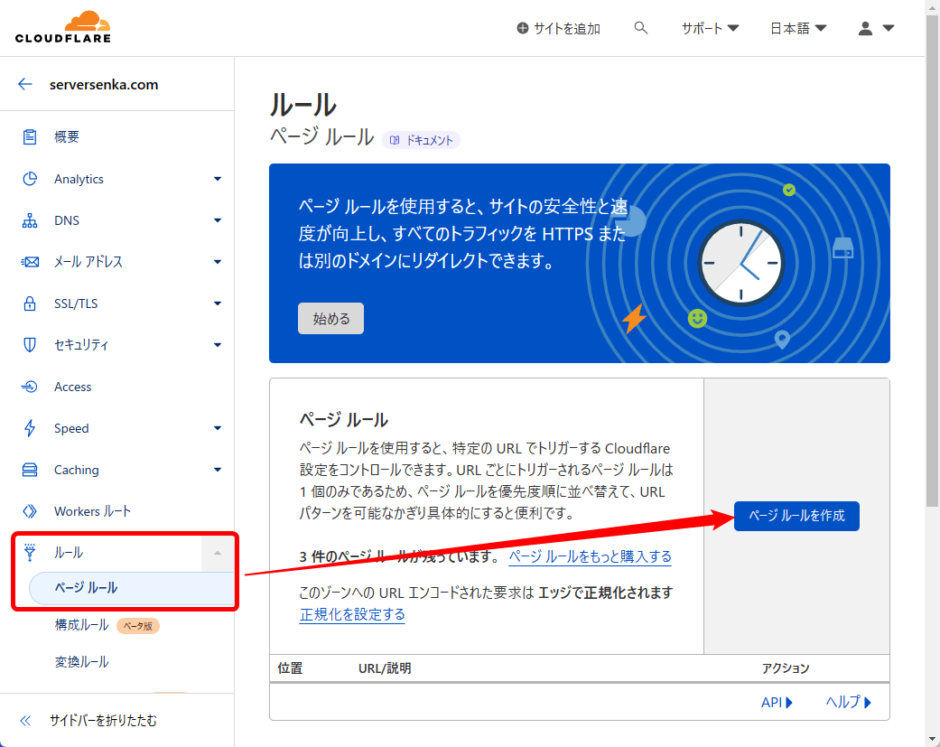Viewport: 940px width, 747px height.
Task: Open the Access key section
Action: coord(72,386)
